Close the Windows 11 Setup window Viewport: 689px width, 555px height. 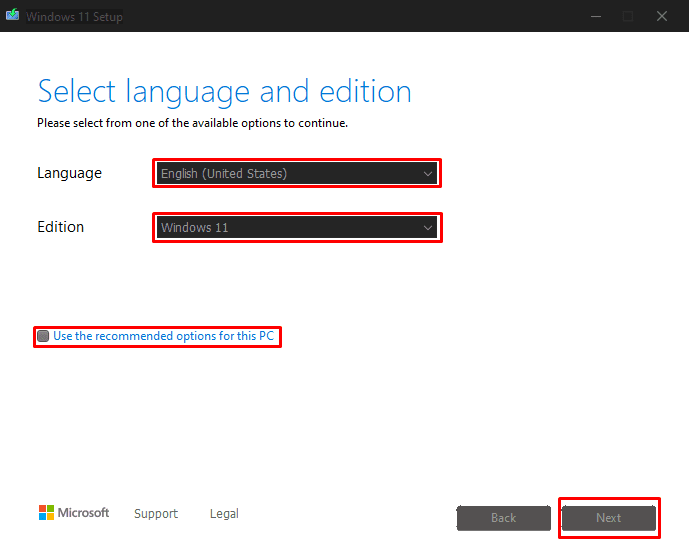662,16
